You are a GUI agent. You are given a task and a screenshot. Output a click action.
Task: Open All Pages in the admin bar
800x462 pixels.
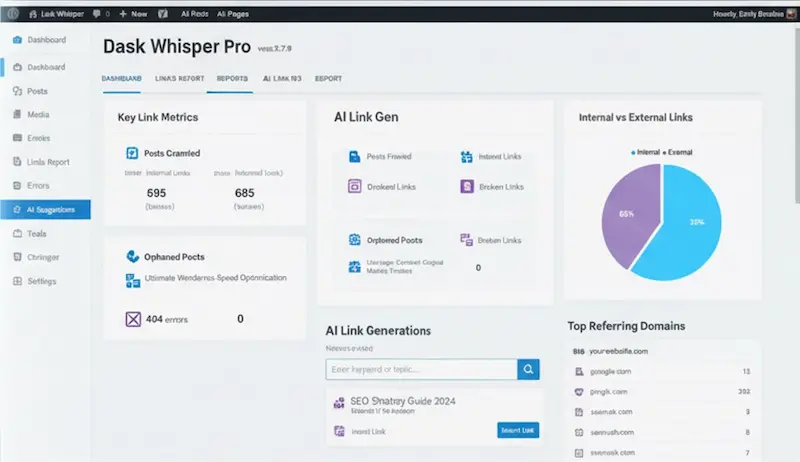pos(233,14)
